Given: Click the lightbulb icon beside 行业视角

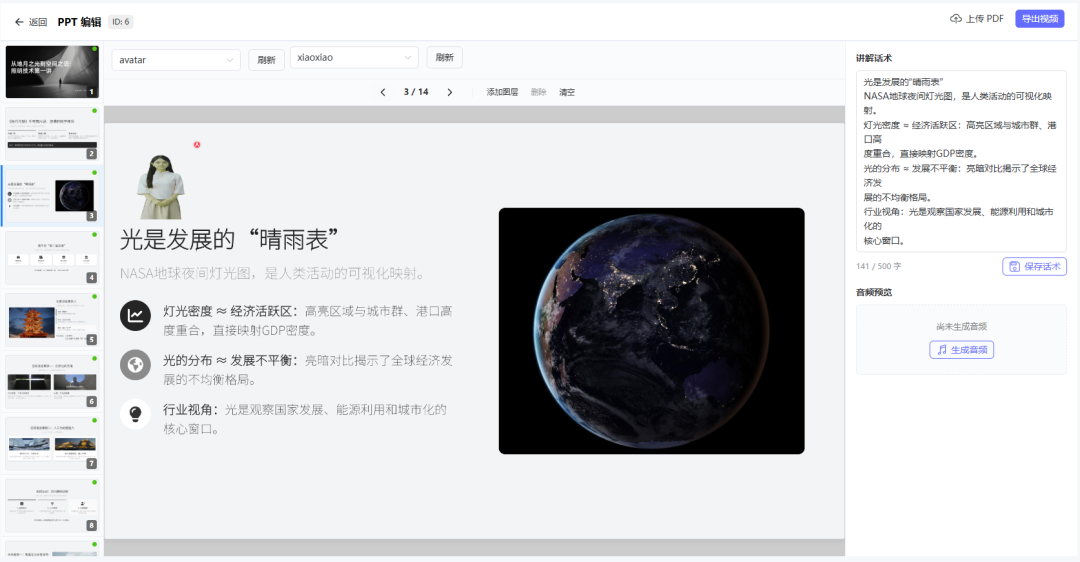Looking at the screenshot, I should tap(136, 415).
